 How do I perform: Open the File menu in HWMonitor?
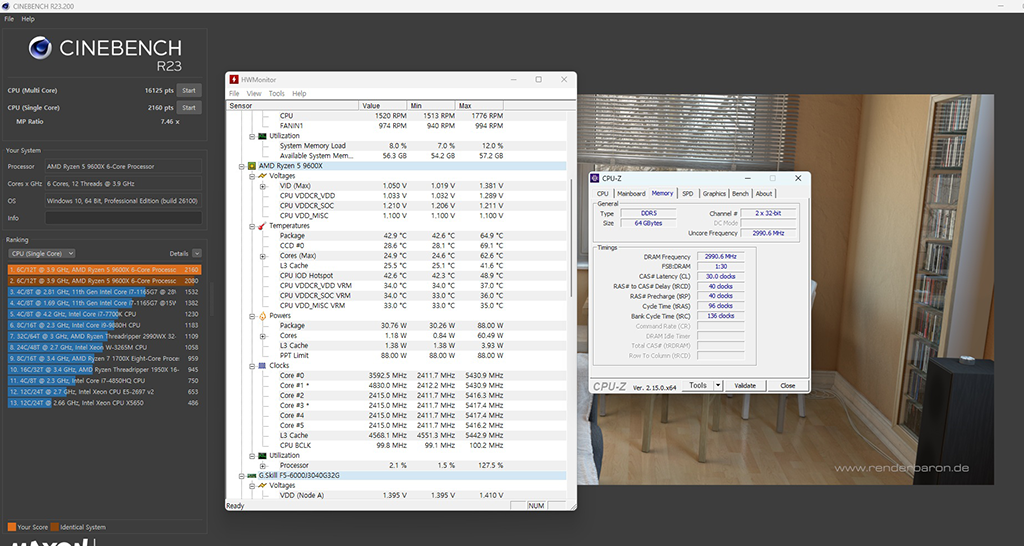(234, 93)
